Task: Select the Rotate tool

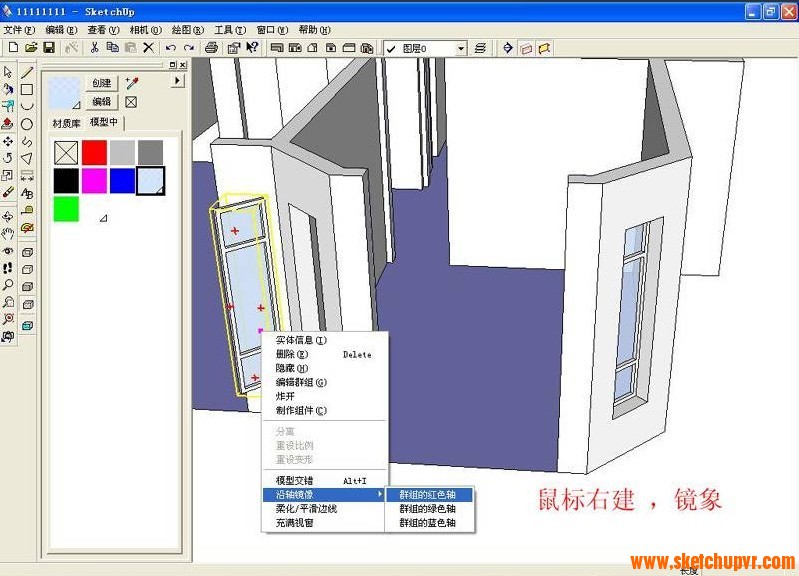Action: click(8, 158)
